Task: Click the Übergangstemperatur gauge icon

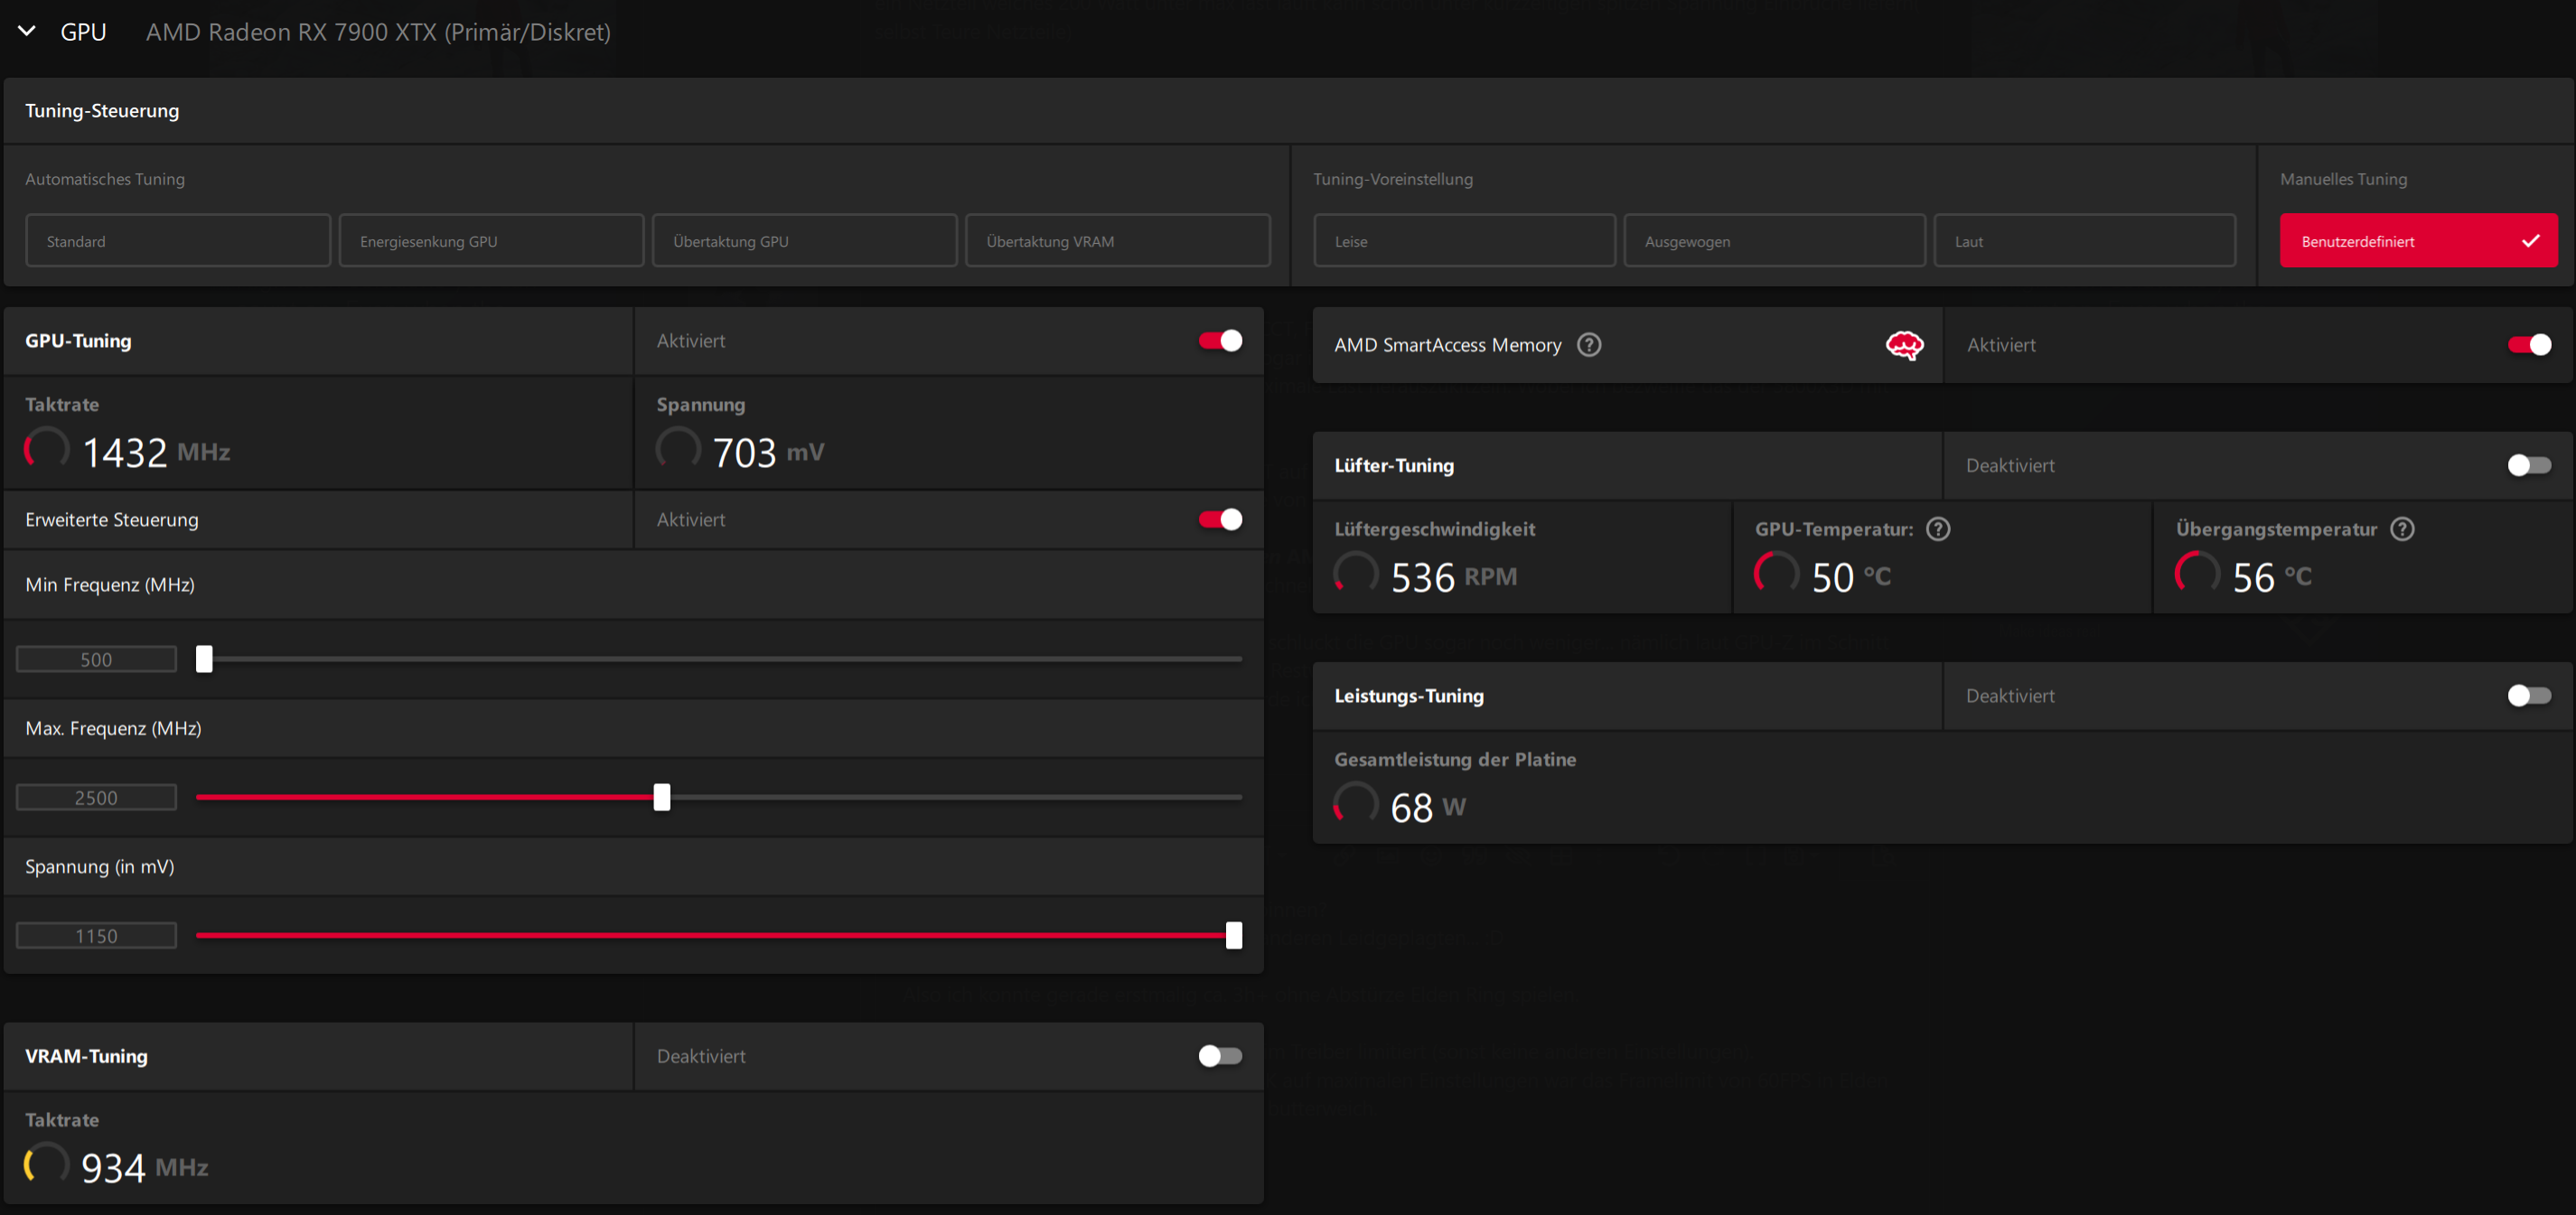Action: [x=2198, y=574]
